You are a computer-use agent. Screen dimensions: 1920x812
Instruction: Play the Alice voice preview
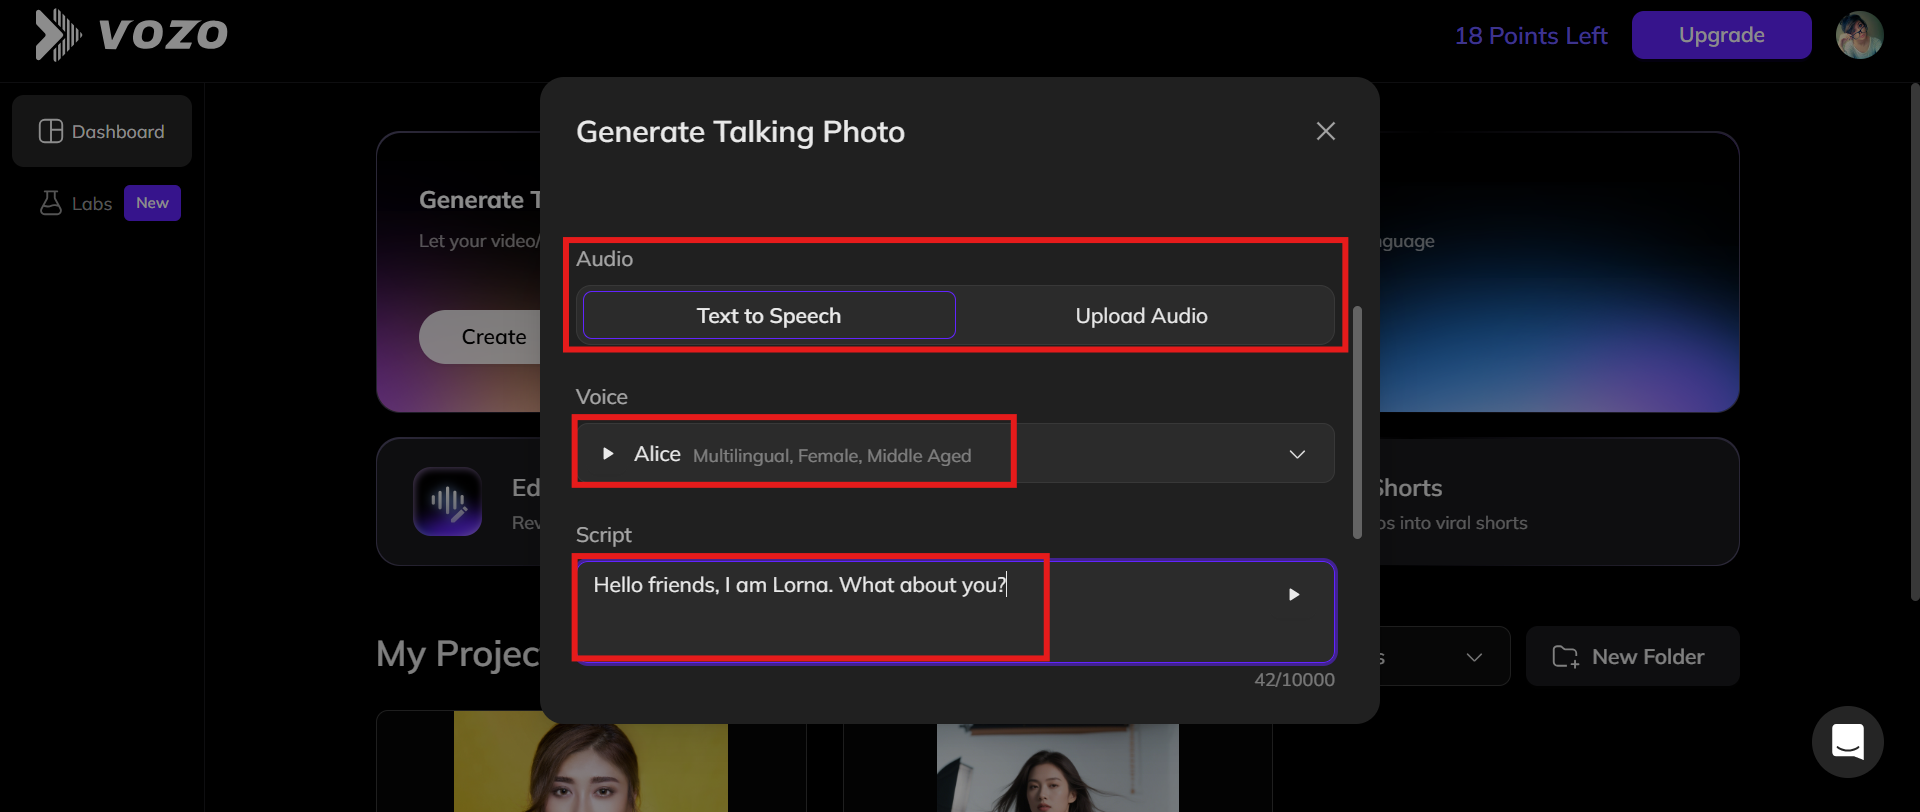(x=607, y=454)
